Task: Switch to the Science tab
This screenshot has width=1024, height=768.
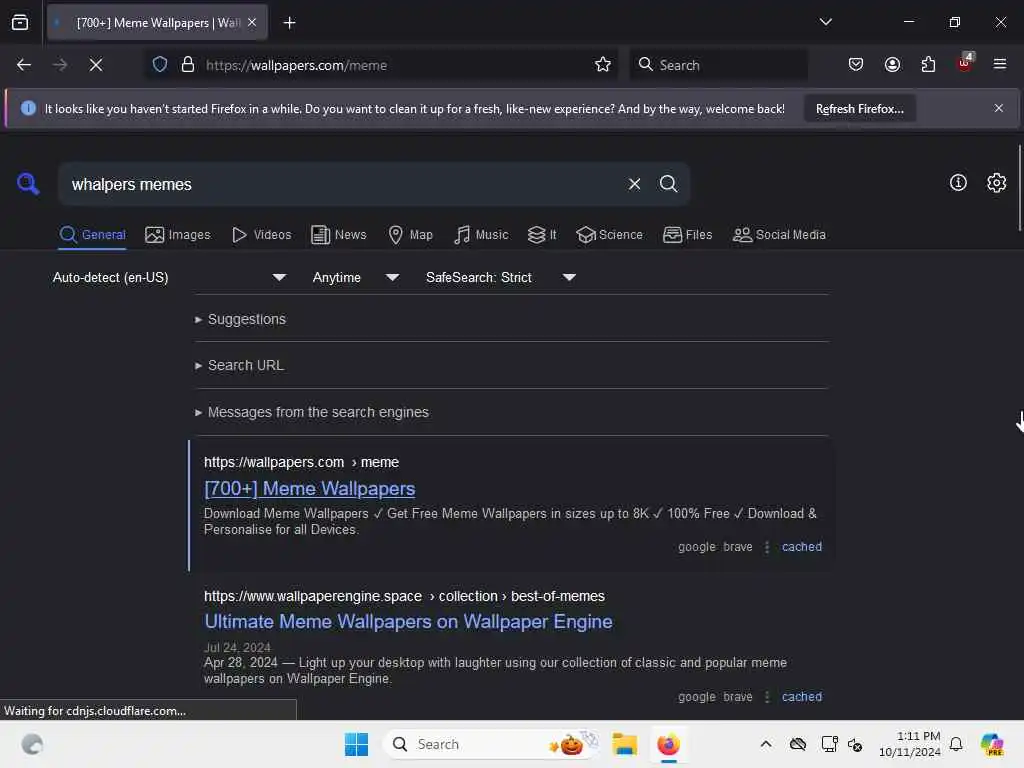Action: tap(609, 234)
